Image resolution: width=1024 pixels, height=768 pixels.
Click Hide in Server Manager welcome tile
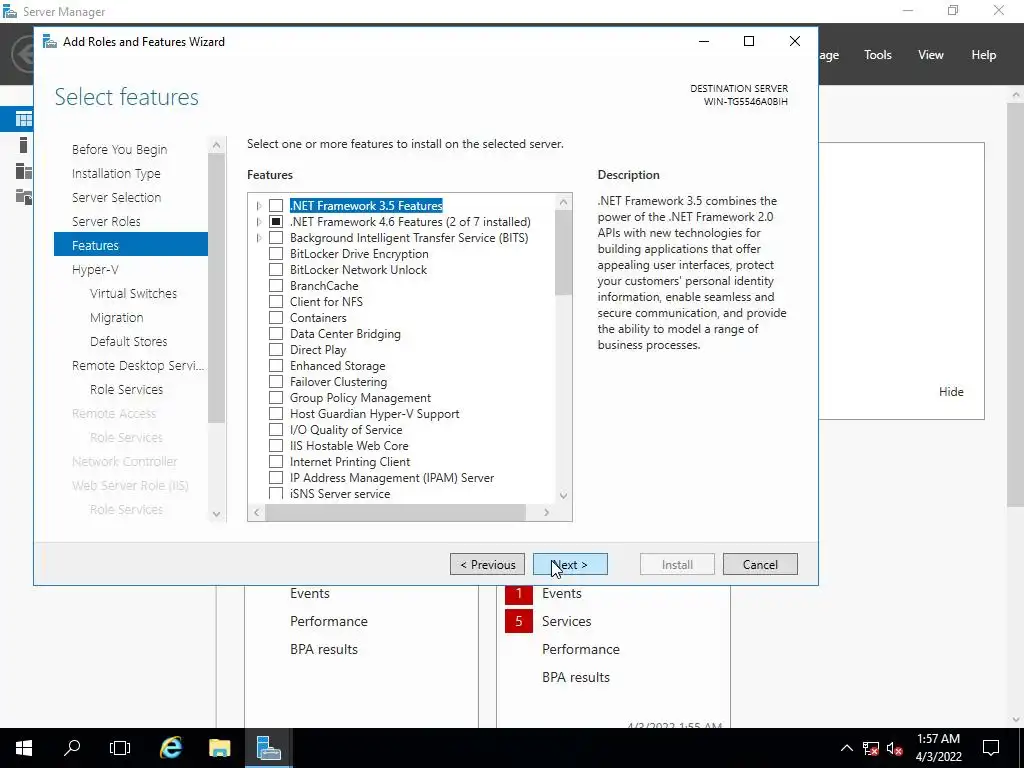pyautogui.click(x=951, y=392)
